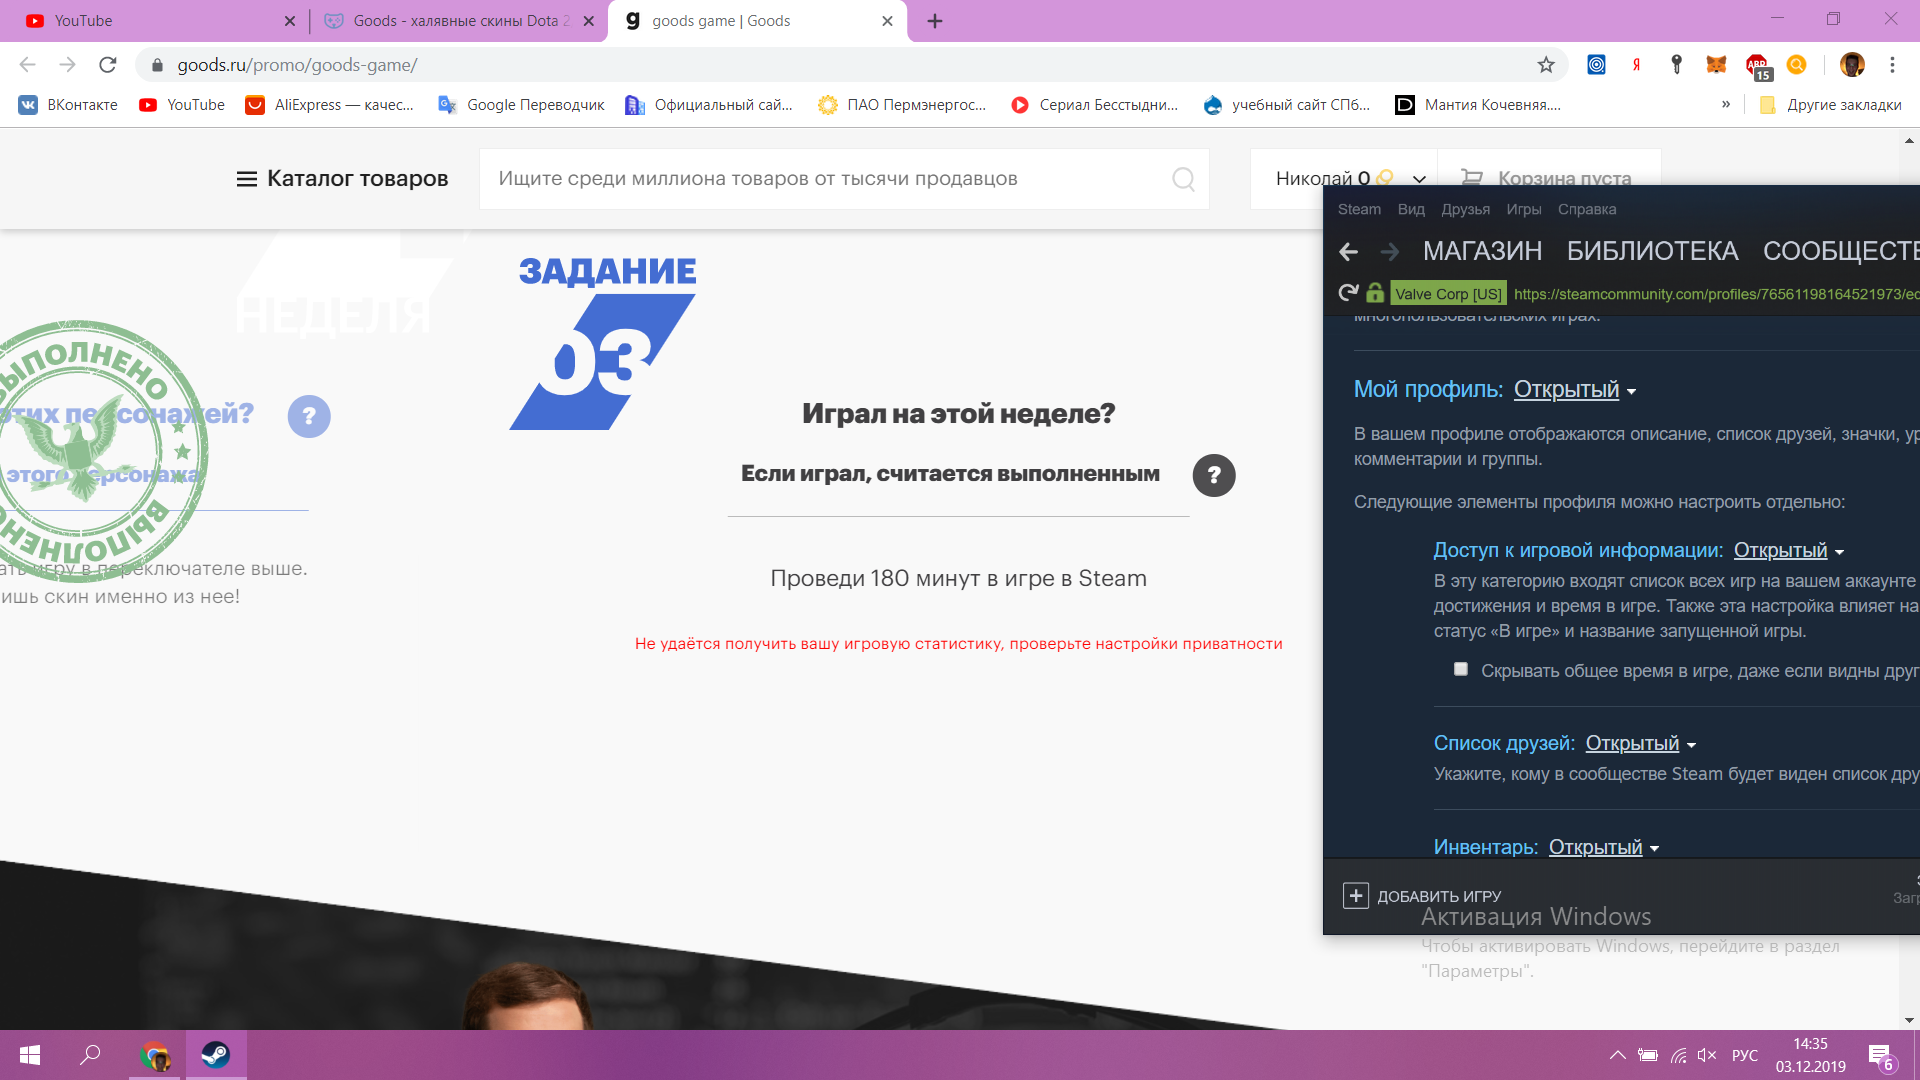This screenshot has width=1920, height=1080.
Task: Open the AliExpress bookmark
Action: pos(330,105)
